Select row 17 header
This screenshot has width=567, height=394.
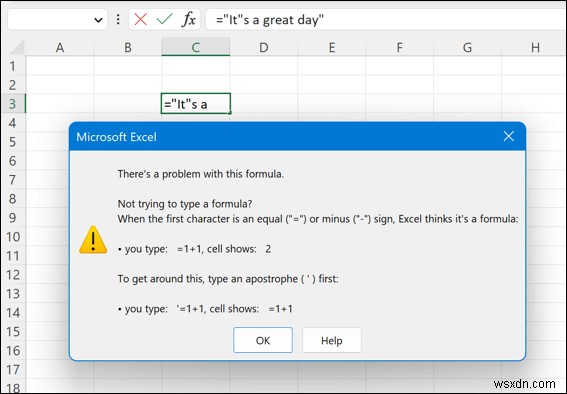point(13,369)
